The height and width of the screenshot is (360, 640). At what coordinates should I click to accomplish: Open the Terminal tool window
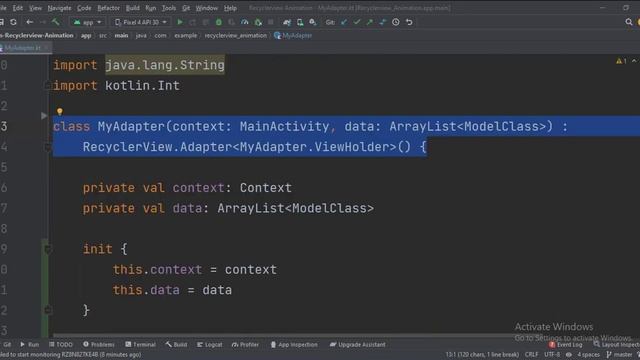coord(140,344)
